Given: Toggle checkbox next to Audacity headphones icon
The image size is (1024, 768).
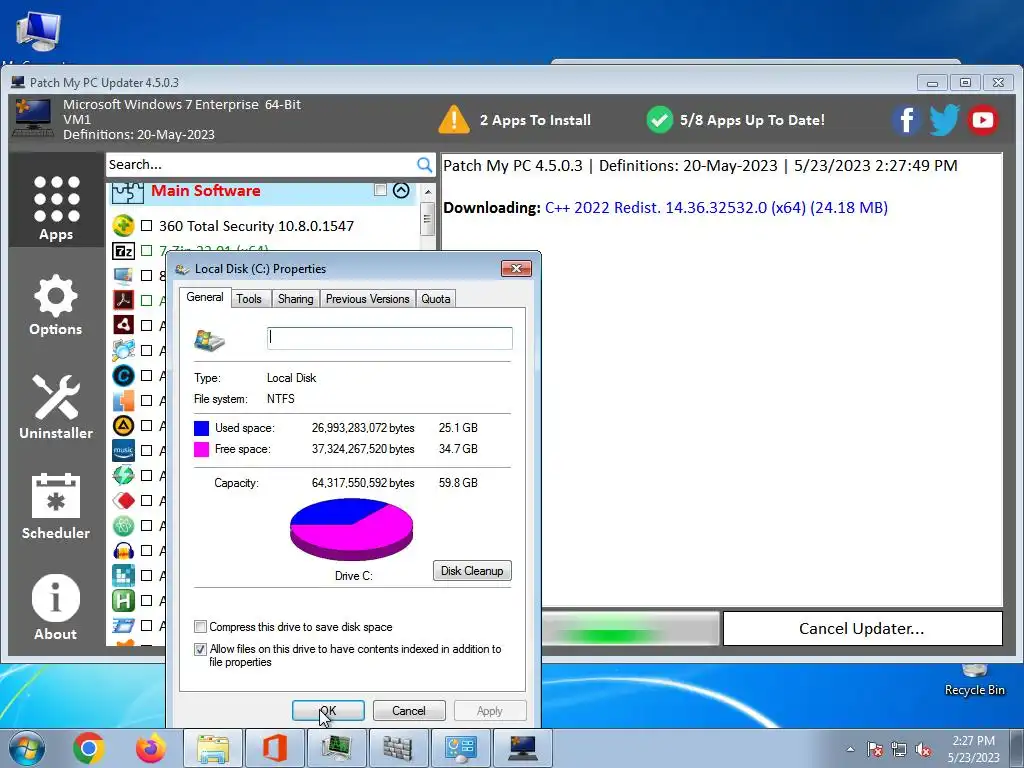Looking at the screenshot, I should 147,551.
